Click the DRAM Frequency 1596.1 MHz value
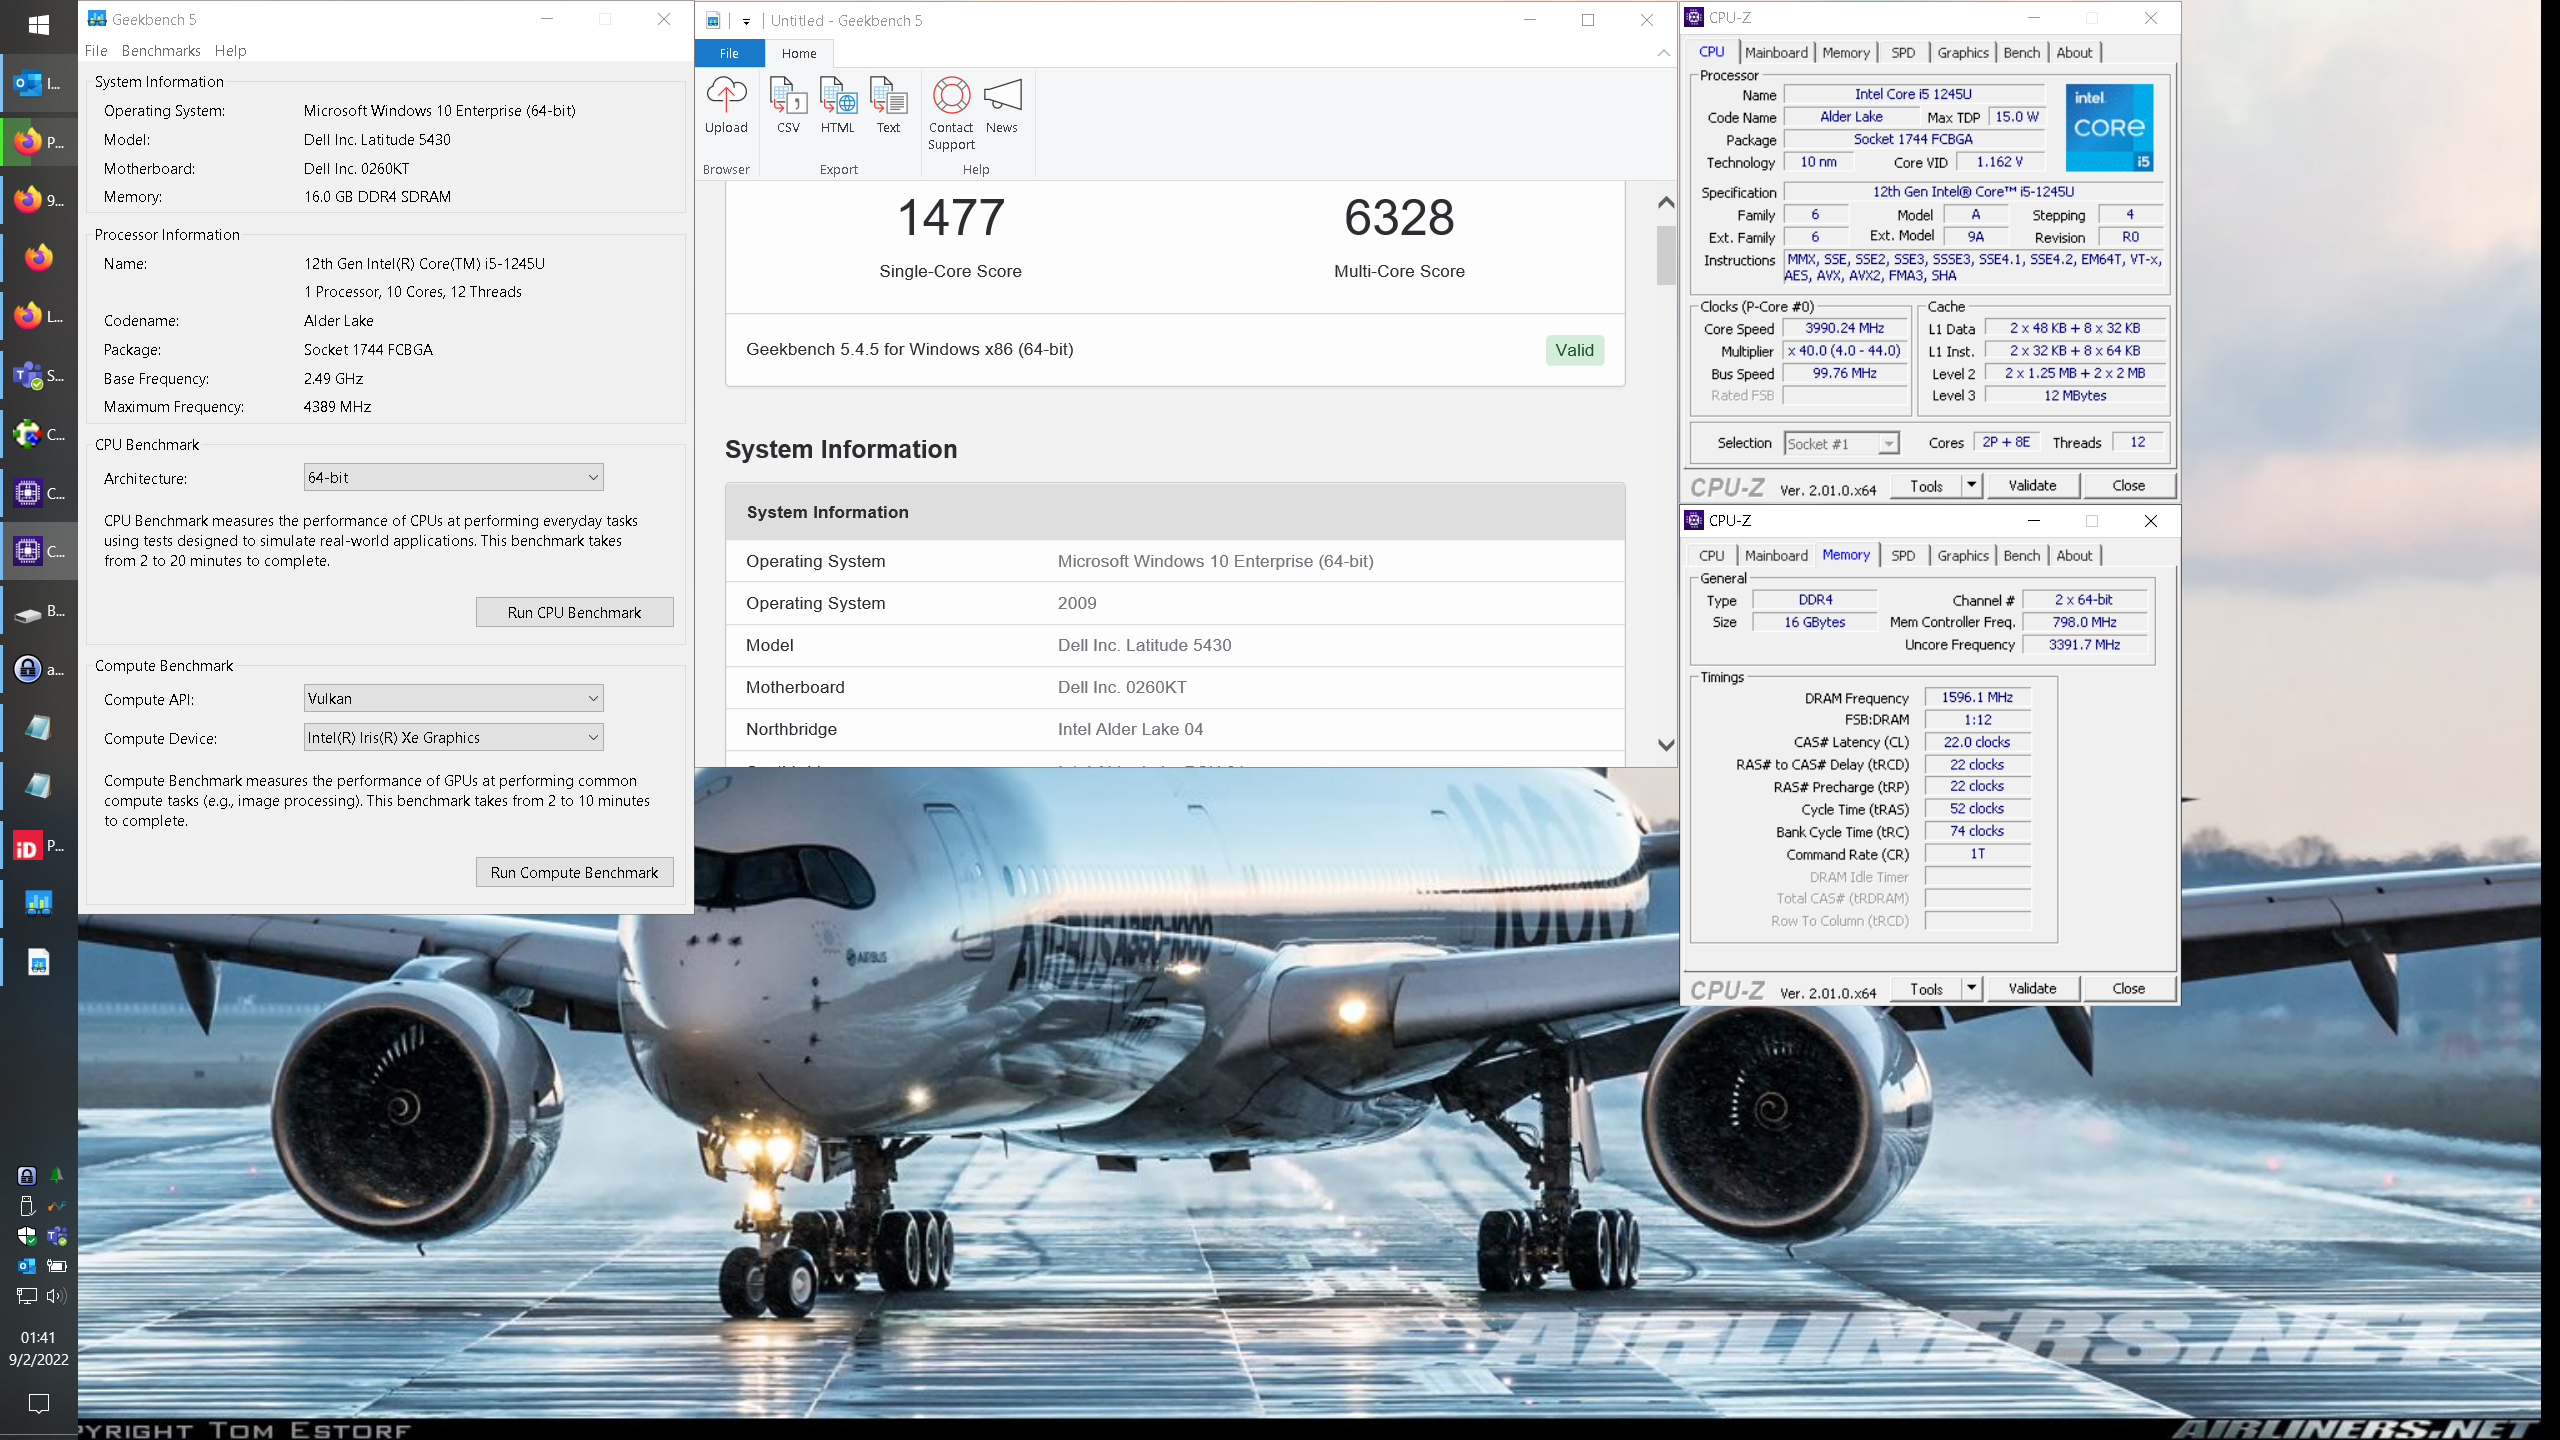Image resolution: width=2560 pixels, height=1440 pixels. point(1976,698)
